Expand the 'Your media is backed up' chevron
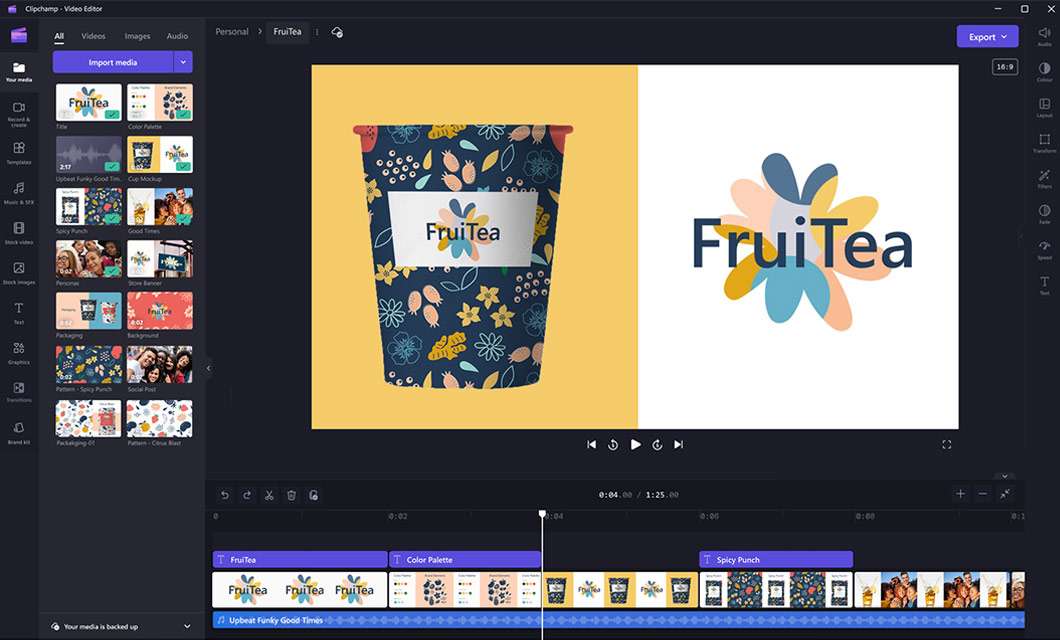The height and width of the screenshot is (640, 1060). 188,627
